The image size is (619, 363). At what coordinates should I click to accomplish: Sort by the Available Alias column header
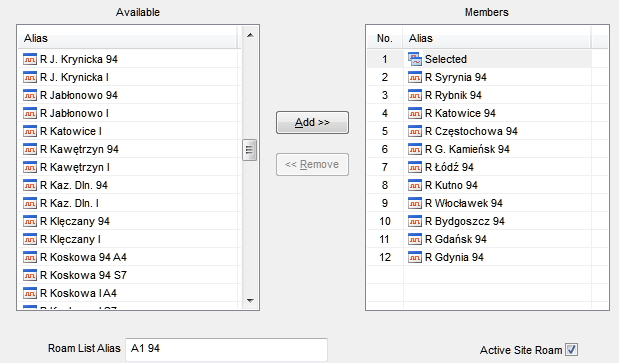(x=128, y=38)
